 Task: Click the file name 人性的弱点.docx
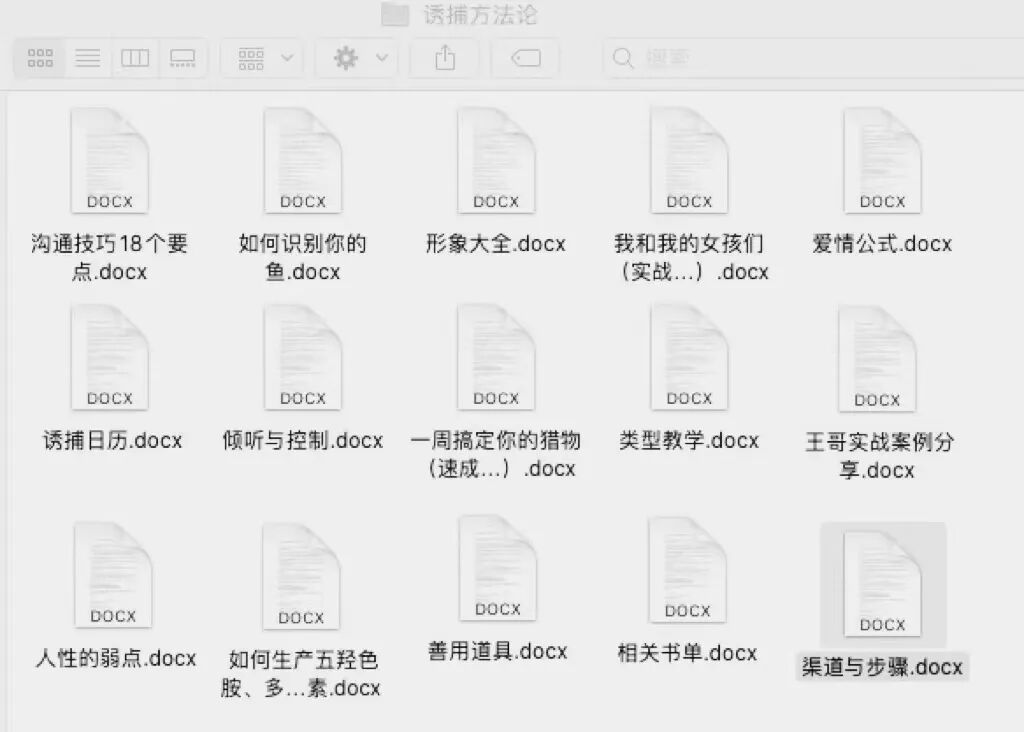(x=116, y=658)
